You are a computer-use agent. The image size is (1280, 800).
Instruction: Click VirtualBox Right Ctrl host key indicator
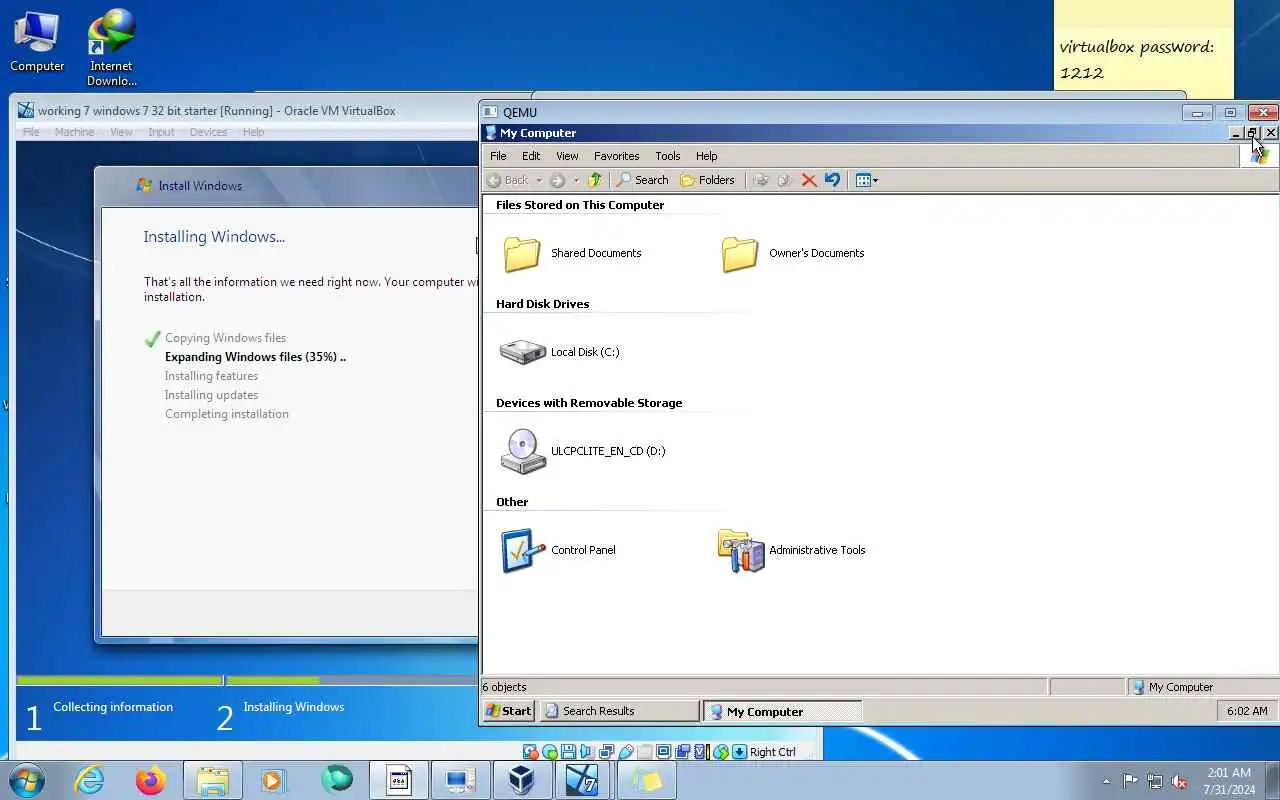(772, 752)
